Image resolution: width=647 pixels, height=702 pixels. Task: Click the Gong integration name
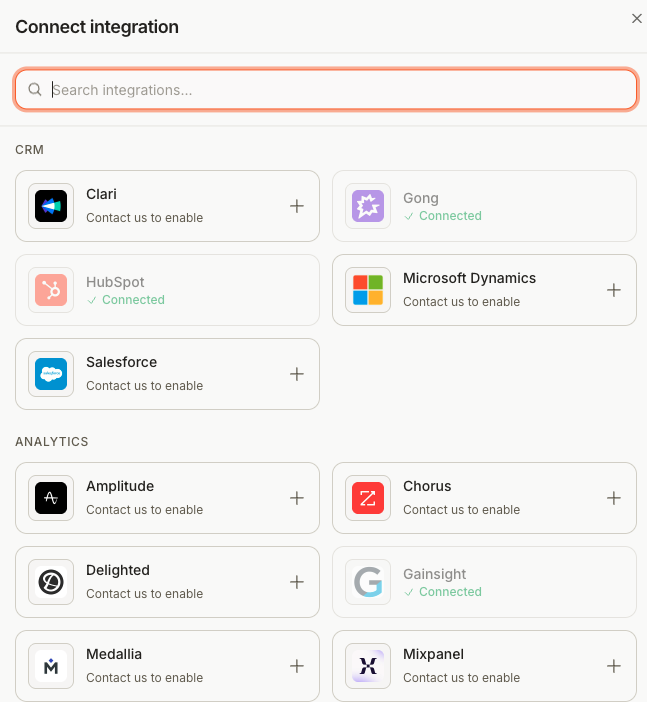(420, 198)
